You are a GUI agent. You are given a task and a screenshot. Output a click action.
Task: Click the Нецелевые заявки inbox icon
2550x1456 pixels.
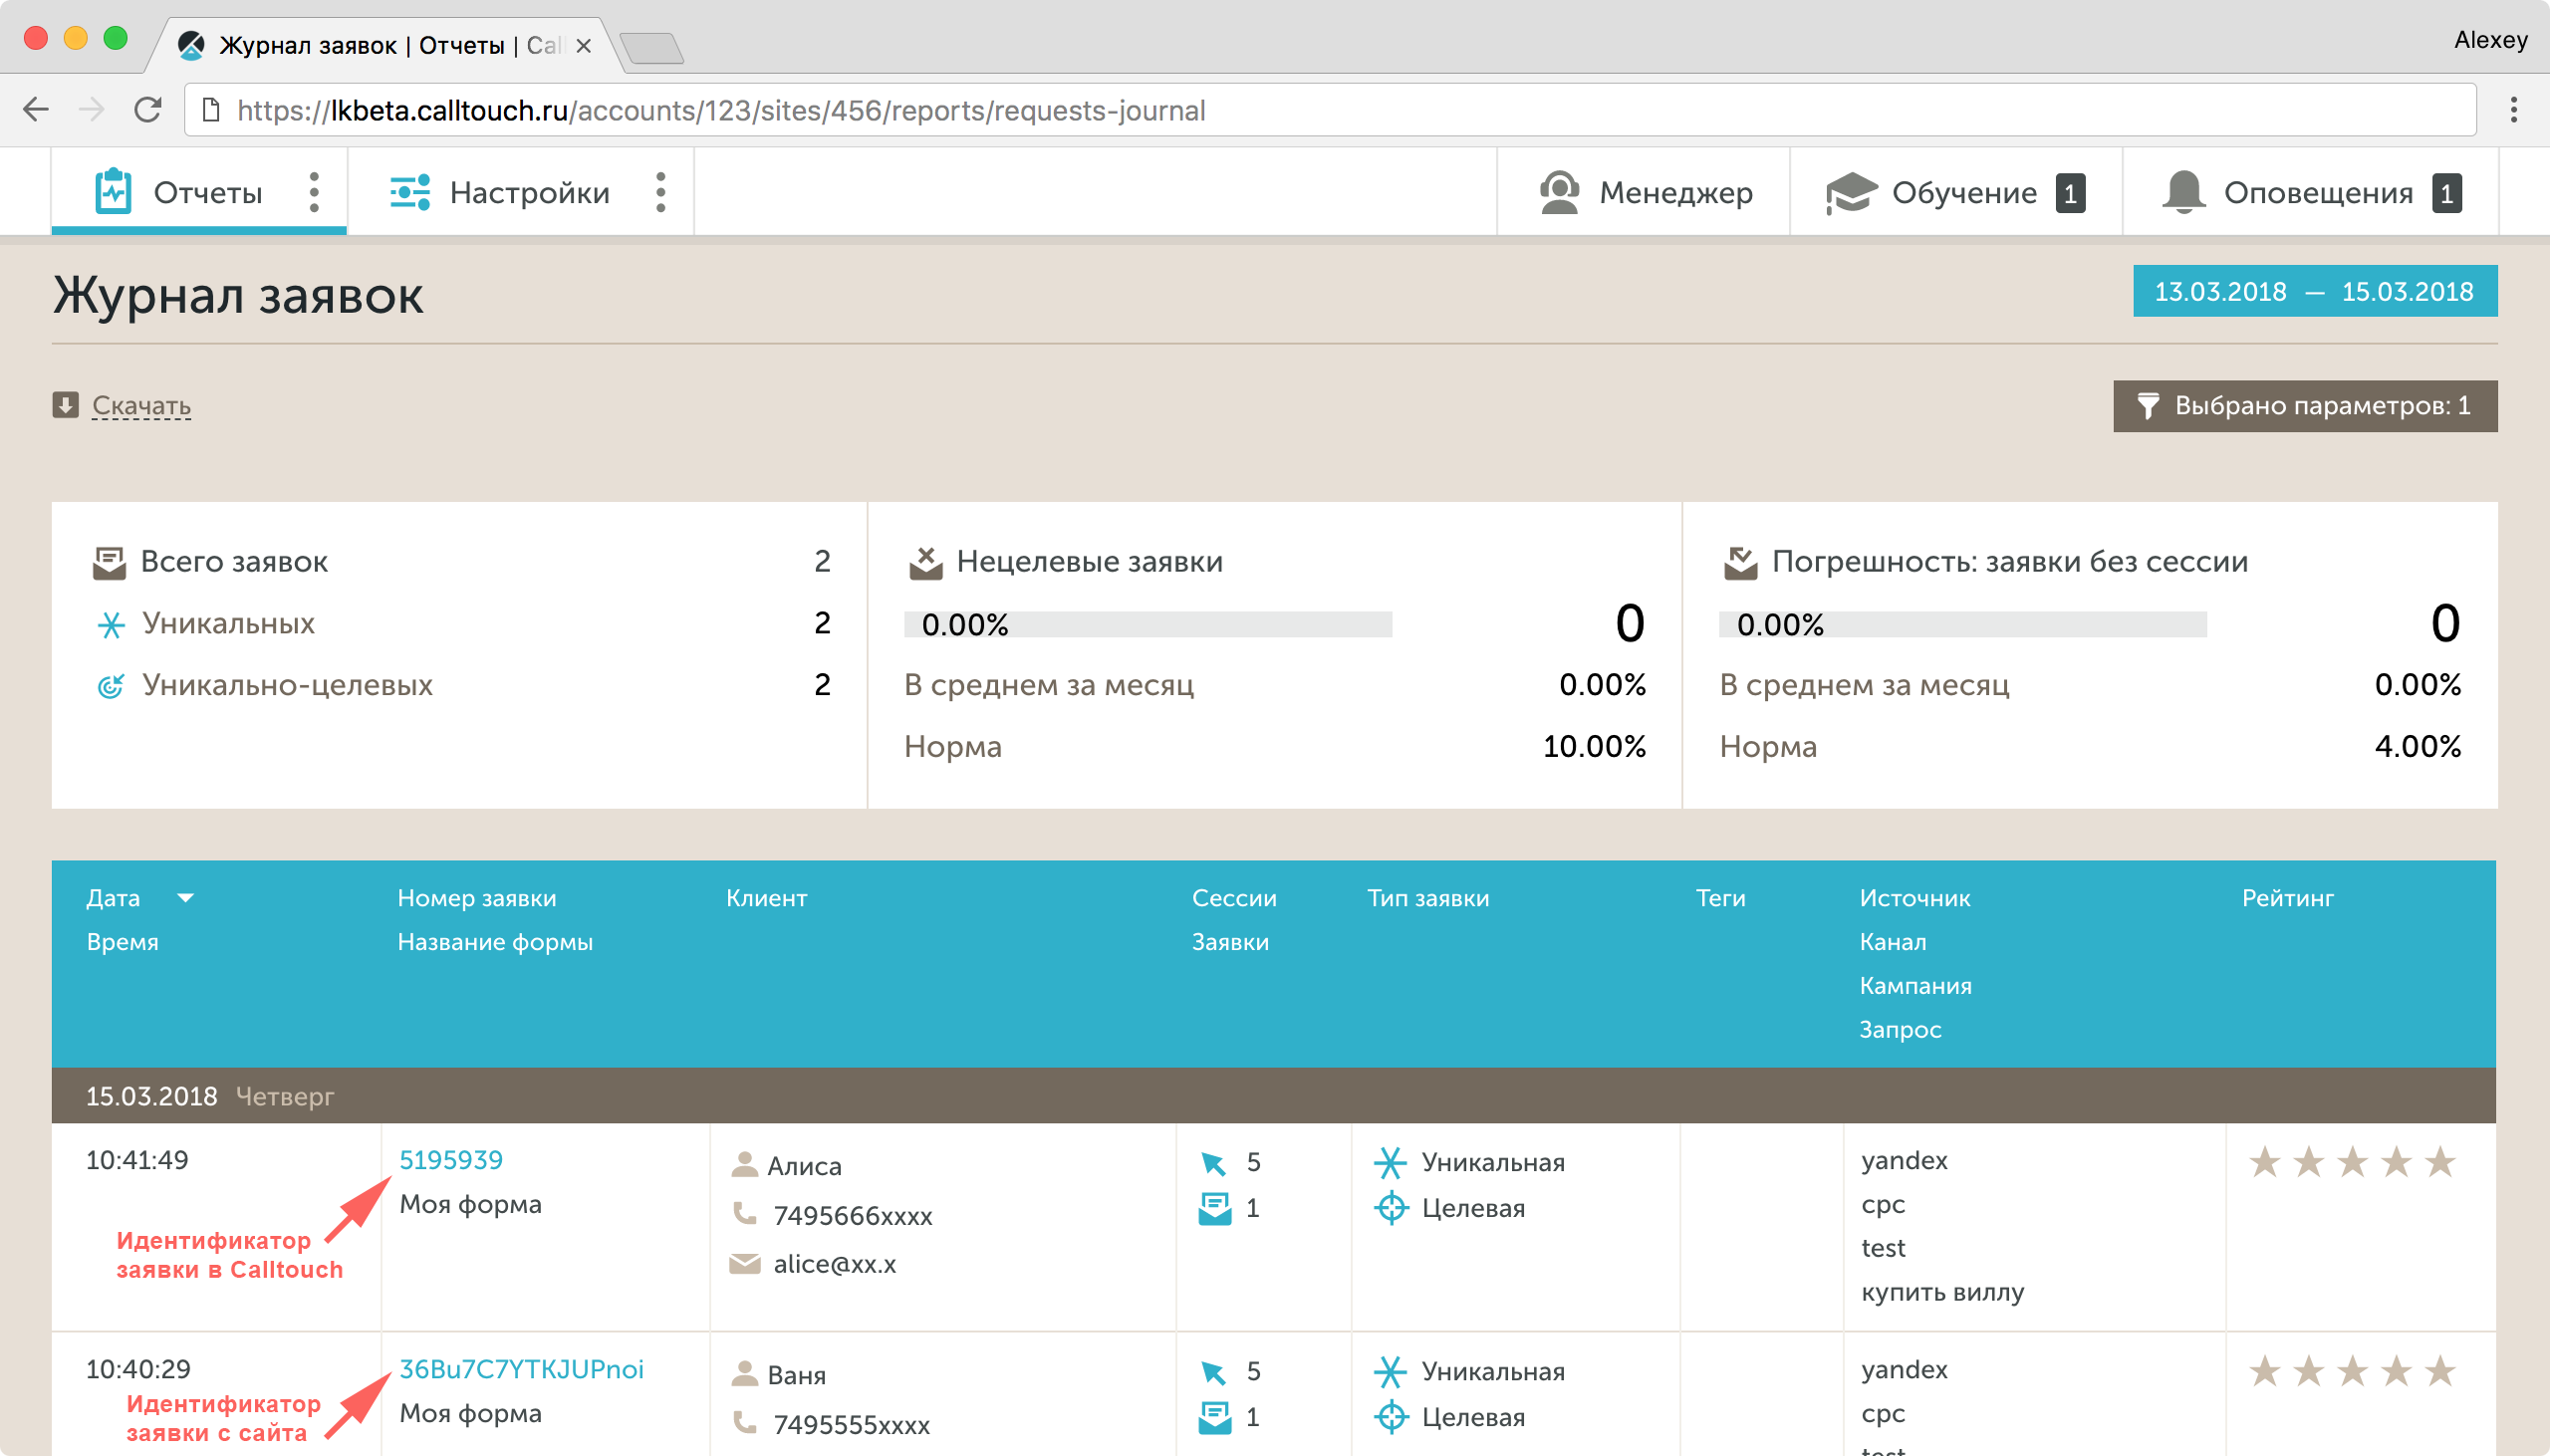click(x=926, y=562)
